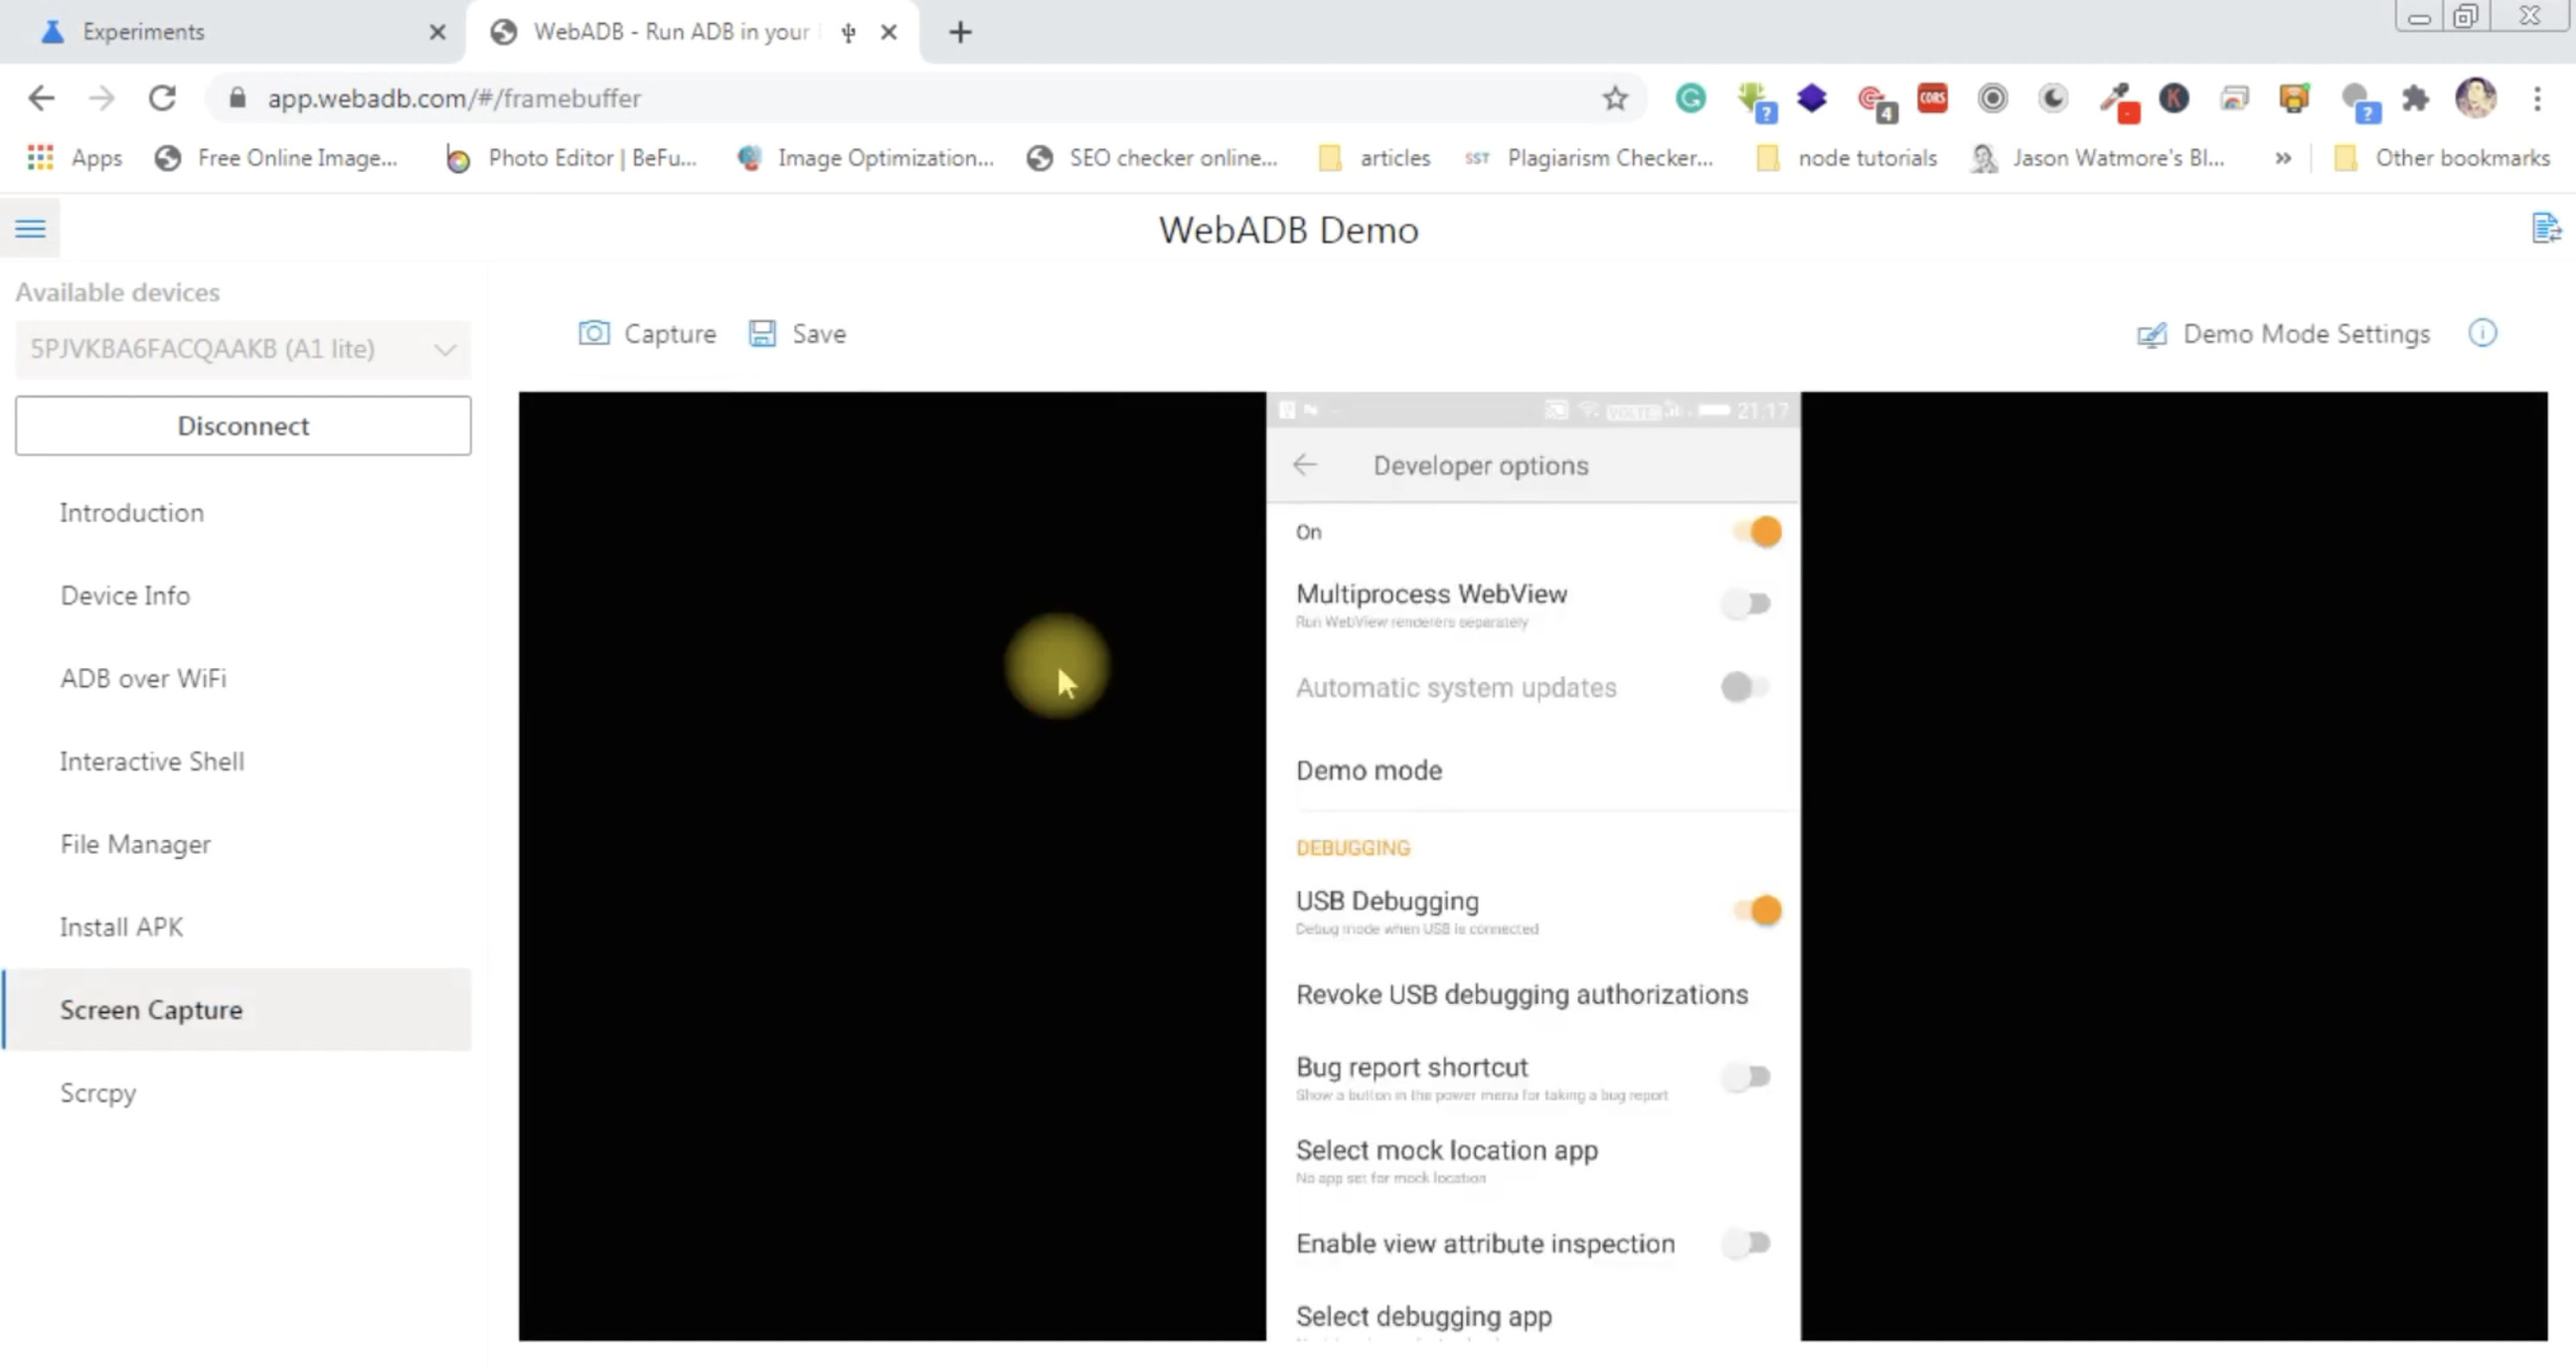
Task: Open Jason Watmore's Blog bookmark
Action: [2097, 158]
